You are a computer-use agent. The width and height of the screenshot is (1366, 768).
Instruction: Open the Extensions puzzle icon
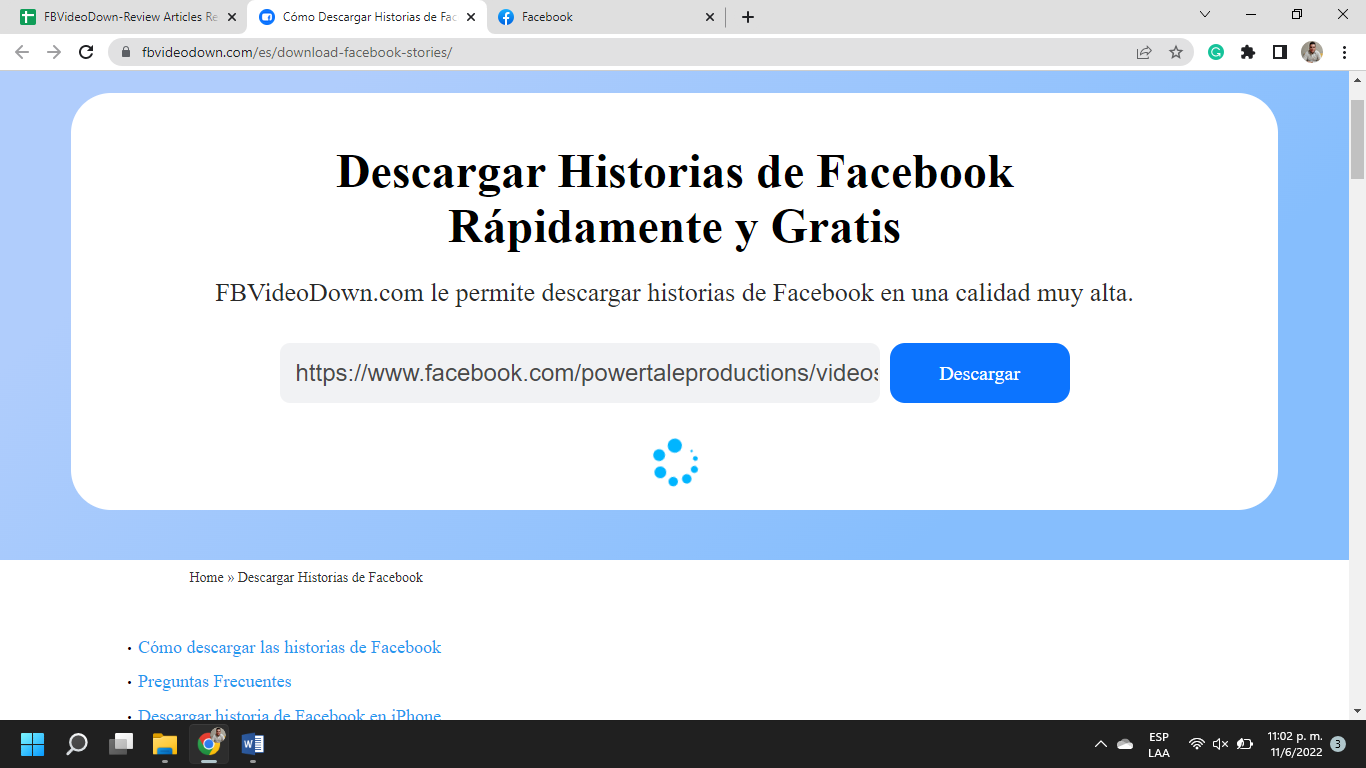click(x=1248, y=52)
